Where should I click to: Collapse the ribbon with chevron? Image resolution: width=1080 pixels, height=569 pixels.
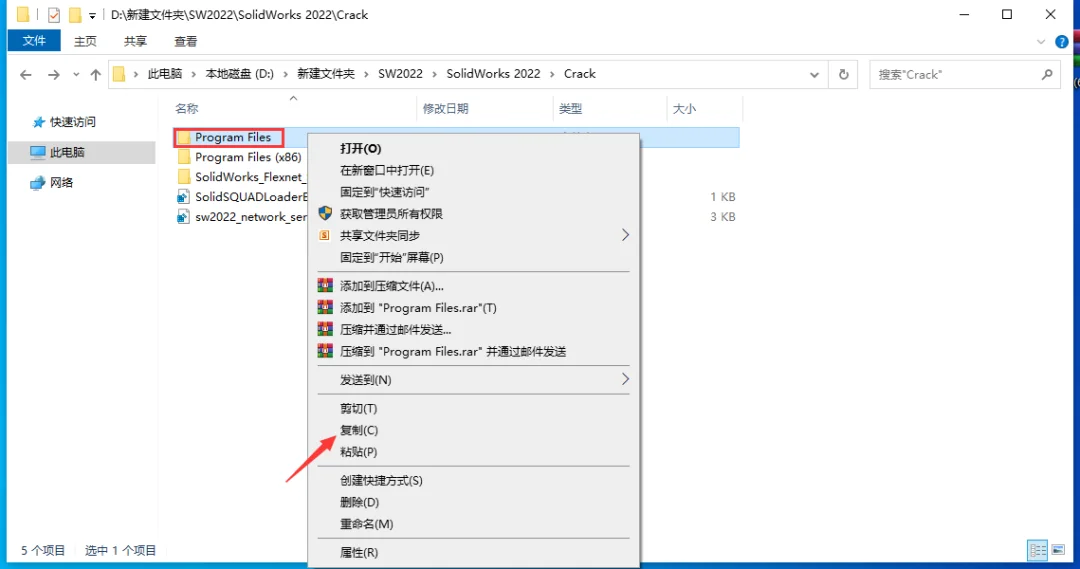(x=1041, y=42)
